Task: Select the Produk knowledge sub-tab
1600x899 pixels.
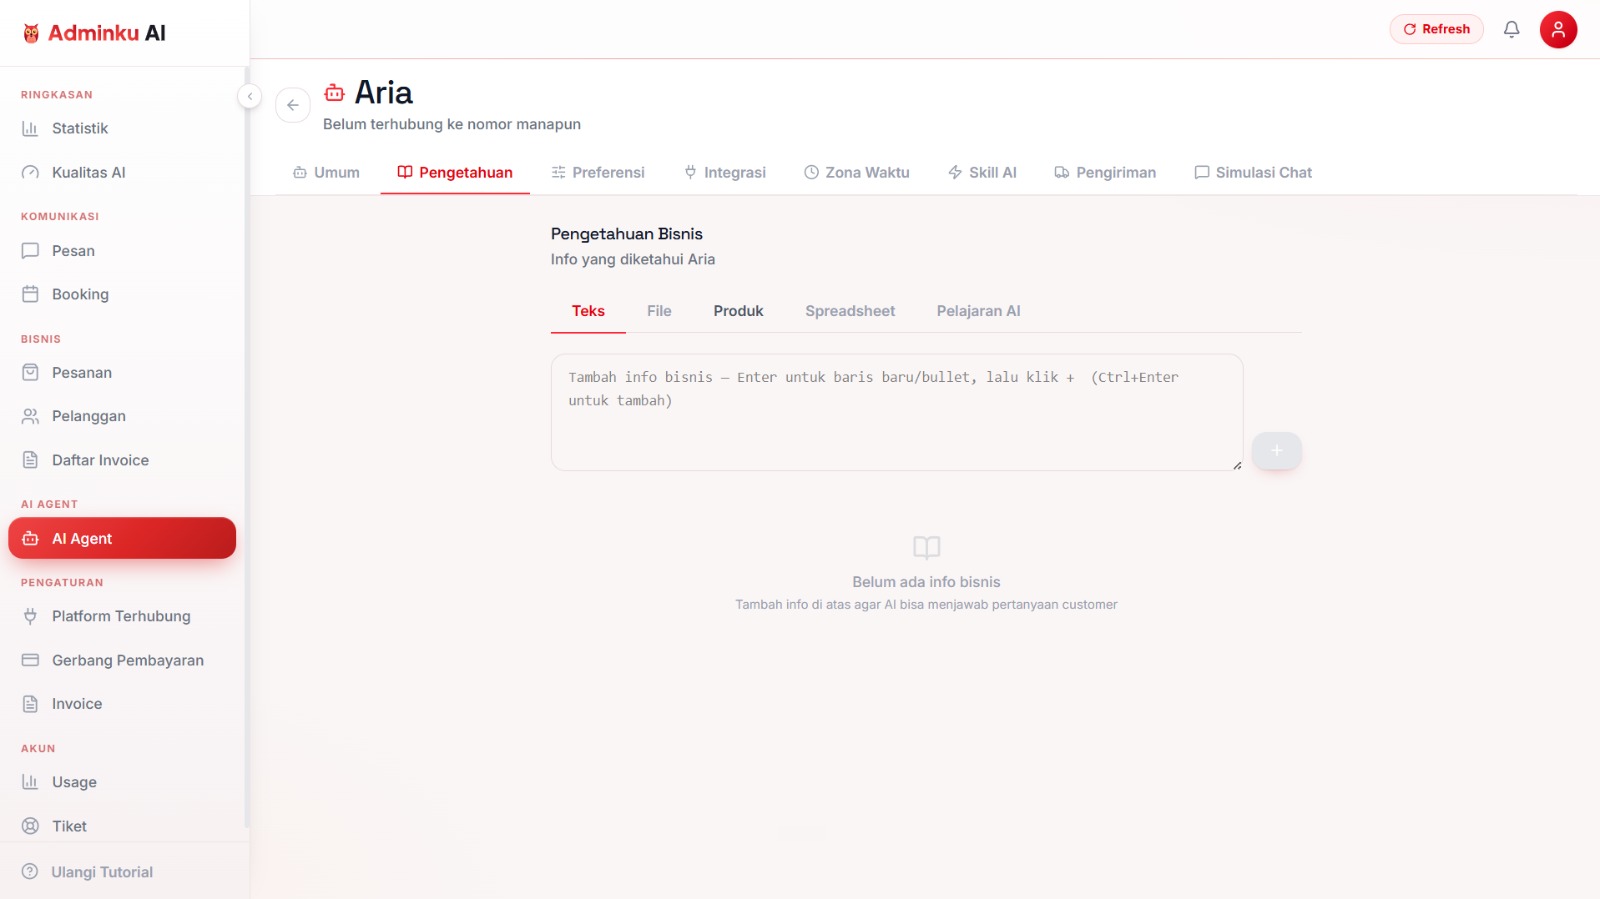Action: tap(738, 311)
